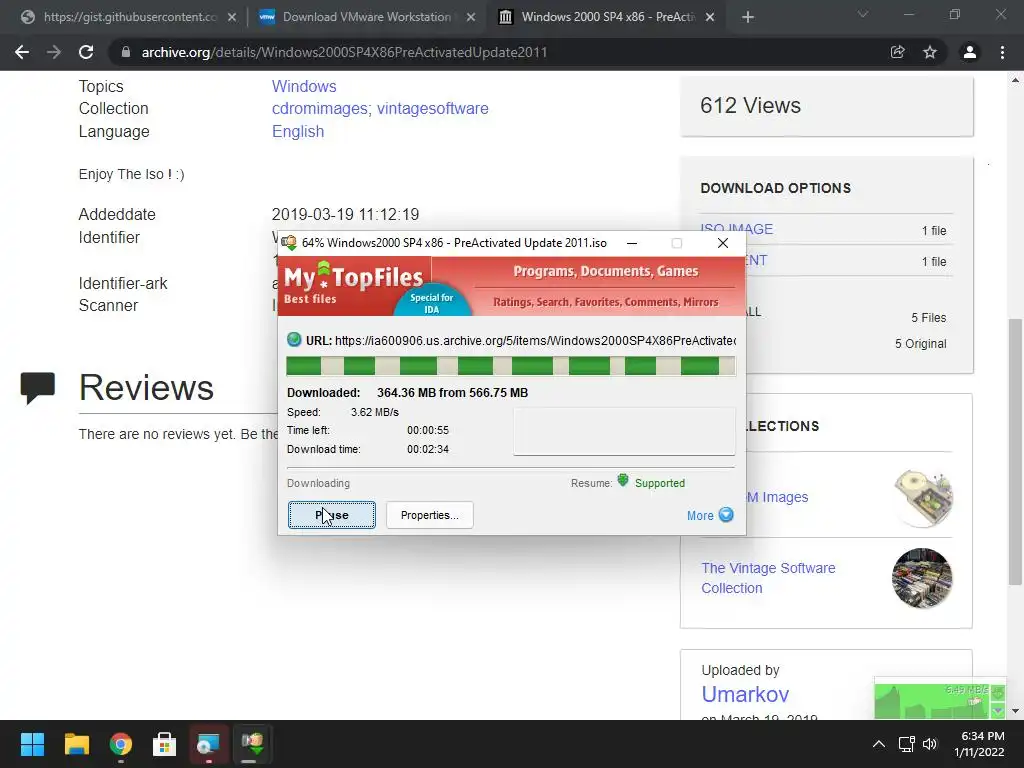Click the segmented download progress bar

click(511, 366)
